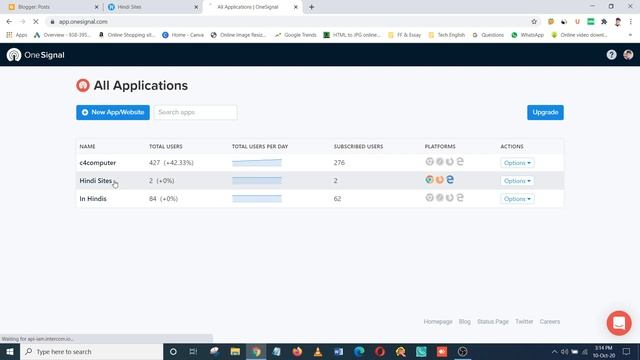Viewport: 640px width, 360px height.
Task: Go back using browser back arrow
Action: pyautogui.click(x=9, y=22)
